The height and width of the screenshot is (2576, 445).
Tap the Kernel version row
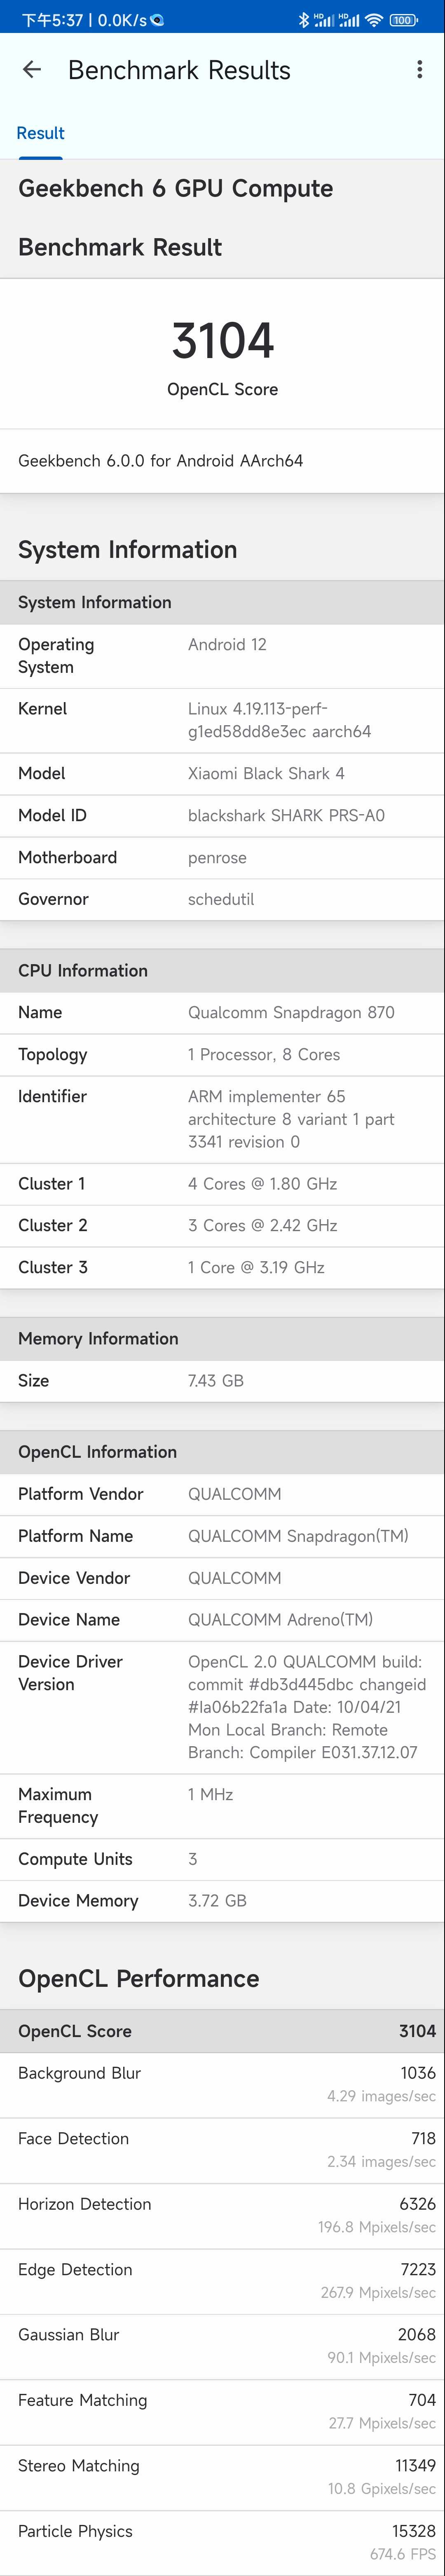coord(222,720)
